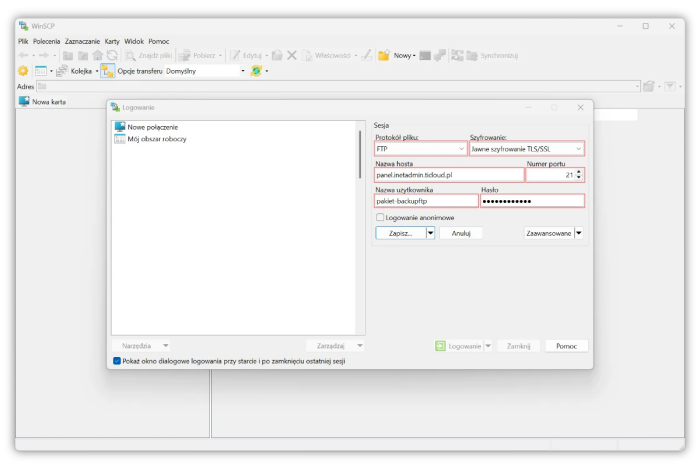The width and height of the screenshot is (700, 469).
Task: Click the Hasło password field
Action: [532, 201]
